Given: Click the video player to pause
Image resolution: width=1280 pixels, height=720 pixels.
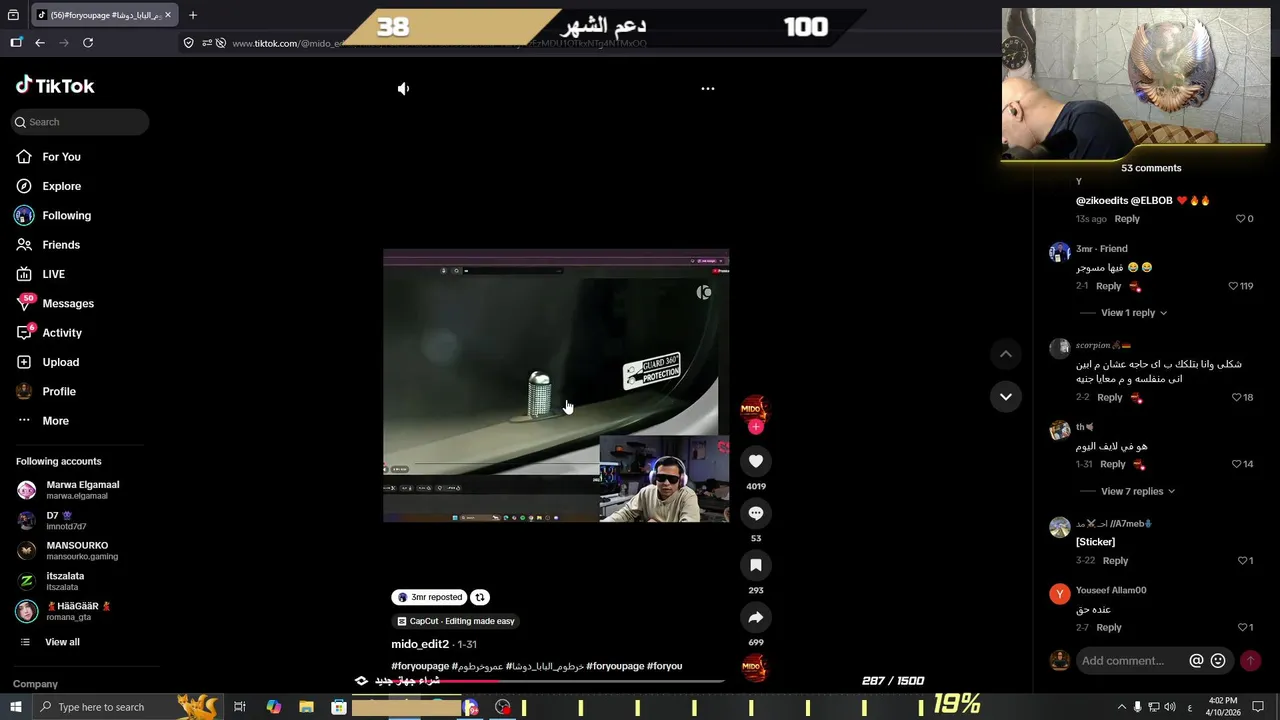Looking at the screenshot, I should (x=556, y=385).
